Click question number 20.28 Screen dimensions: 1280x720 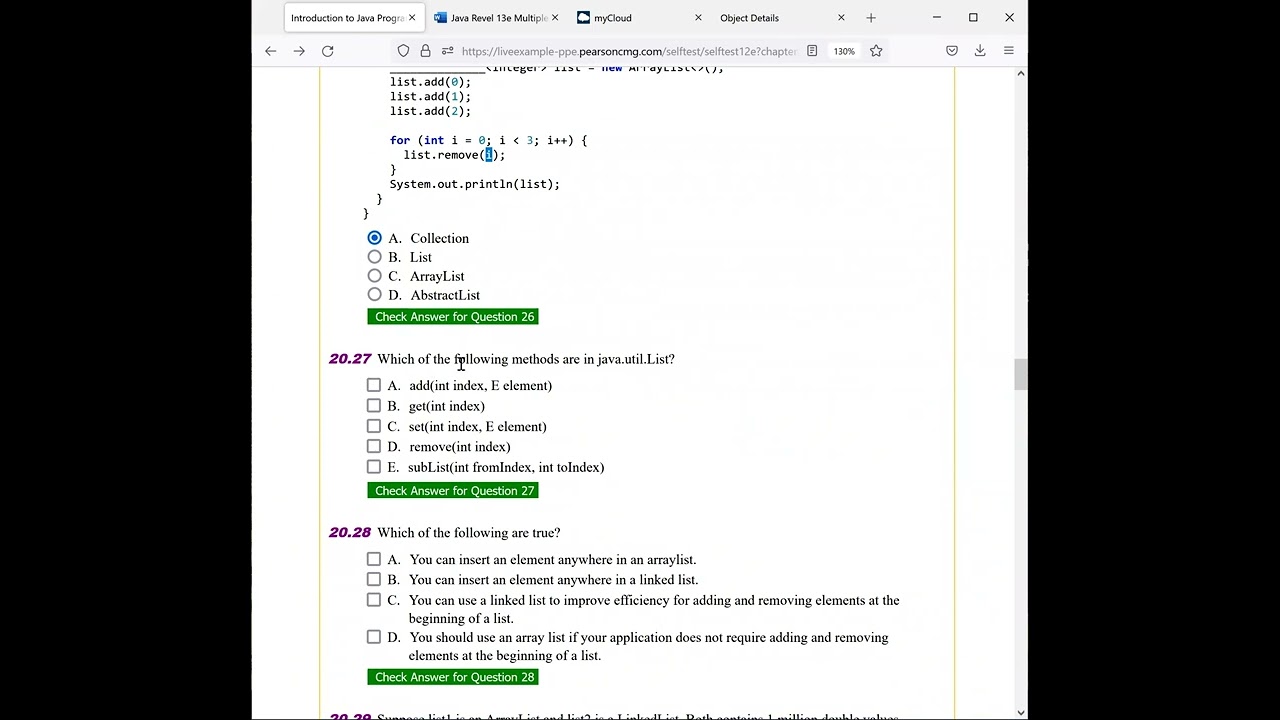coord(350,533)
